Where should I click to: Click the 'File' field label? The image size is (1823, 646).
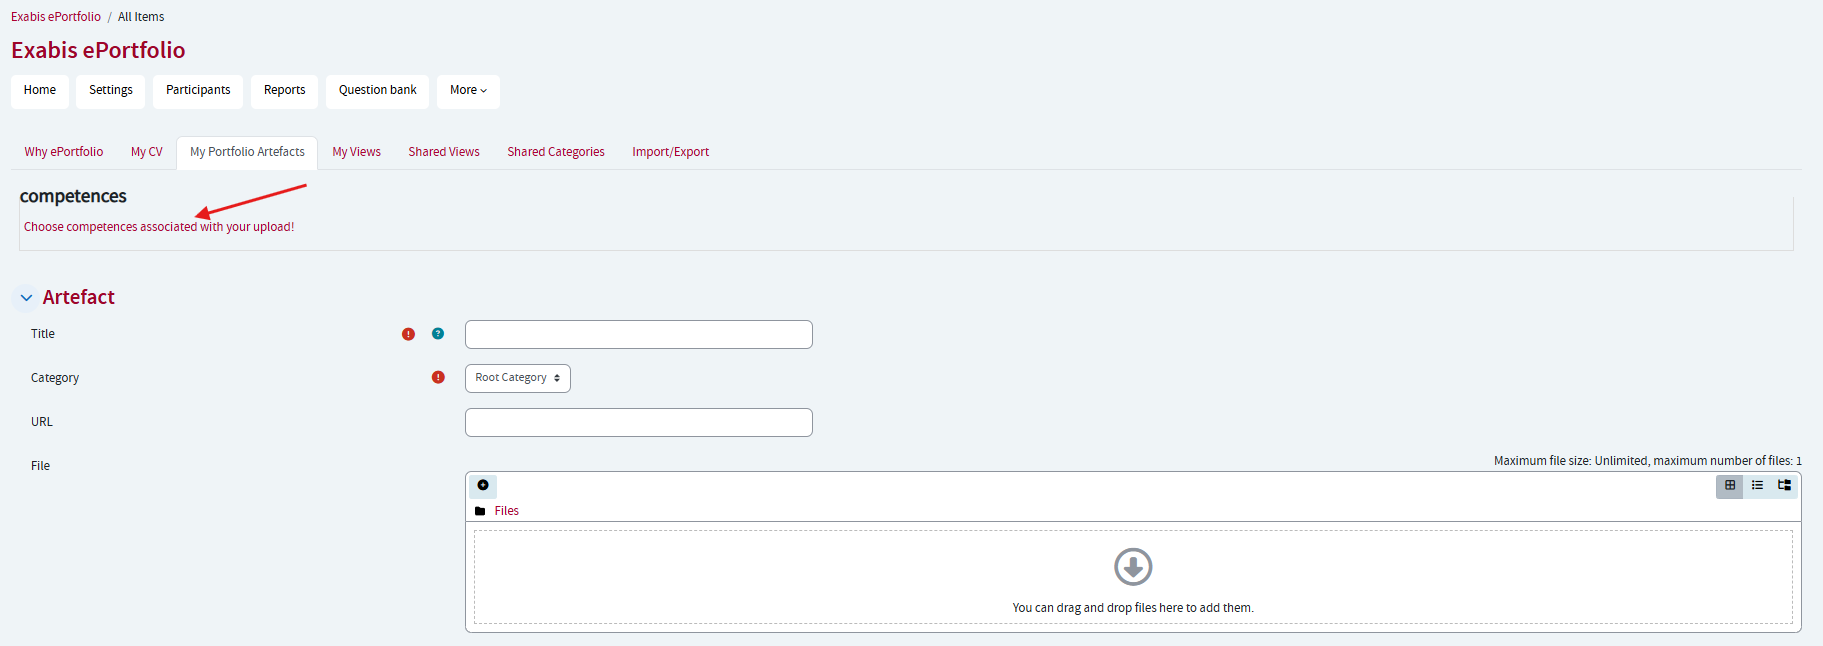pyautogui.click(x=40, y=466)
